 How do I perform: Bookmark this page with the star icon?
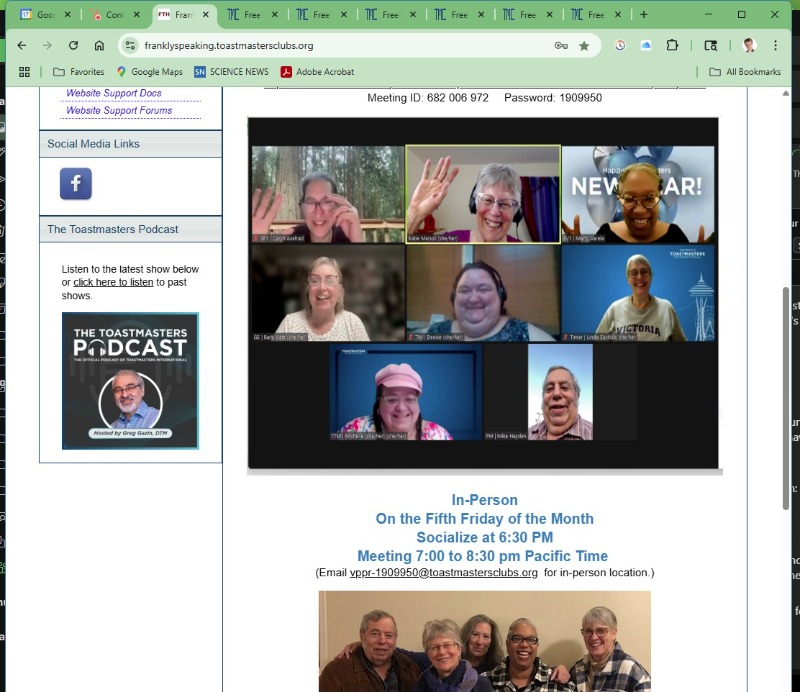tap(584, 46)
